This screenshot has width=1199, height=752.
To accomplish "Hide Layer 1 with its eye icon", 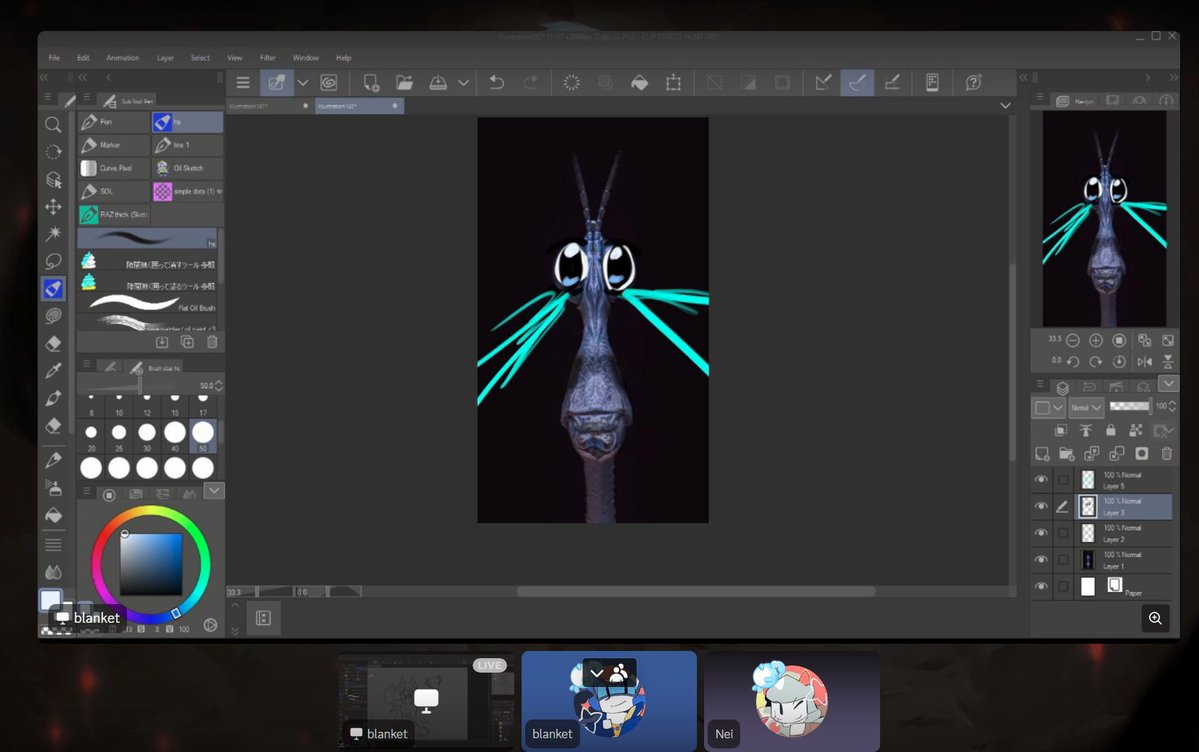I will click(x=1041, y=559).
